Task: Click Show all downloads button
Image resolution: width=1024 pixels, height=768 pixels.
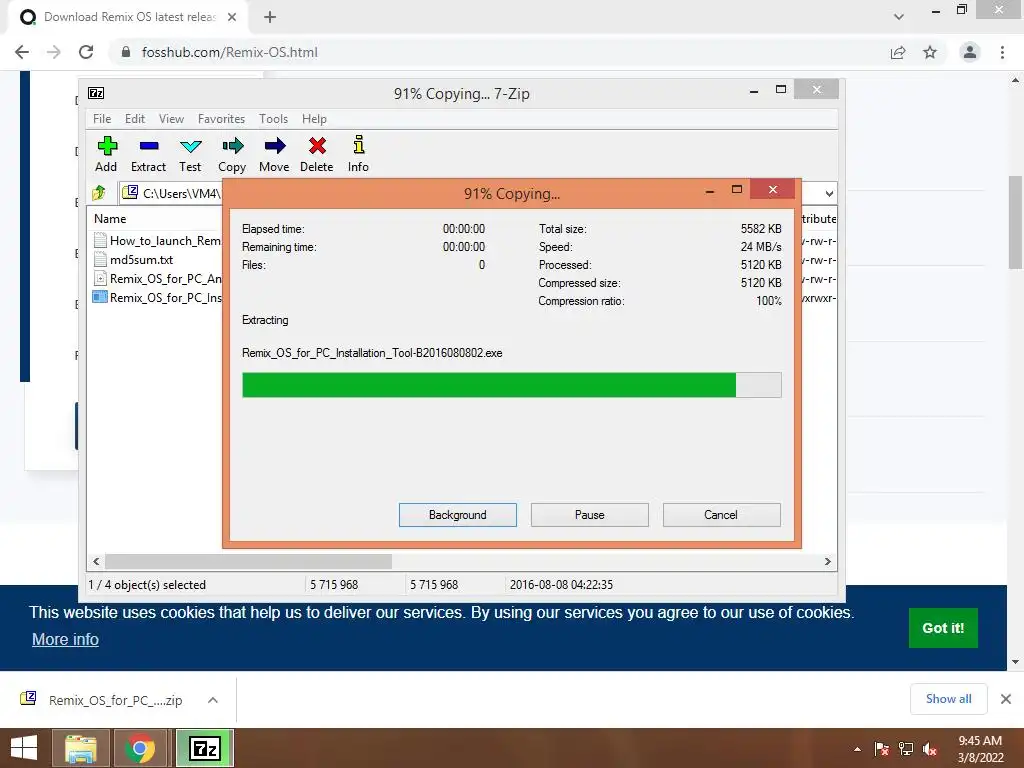Action: (x=948, y=699)
